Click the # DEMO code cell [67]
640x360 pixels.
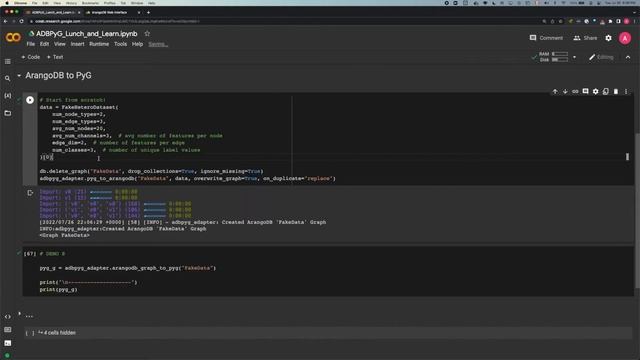[328, 271]
